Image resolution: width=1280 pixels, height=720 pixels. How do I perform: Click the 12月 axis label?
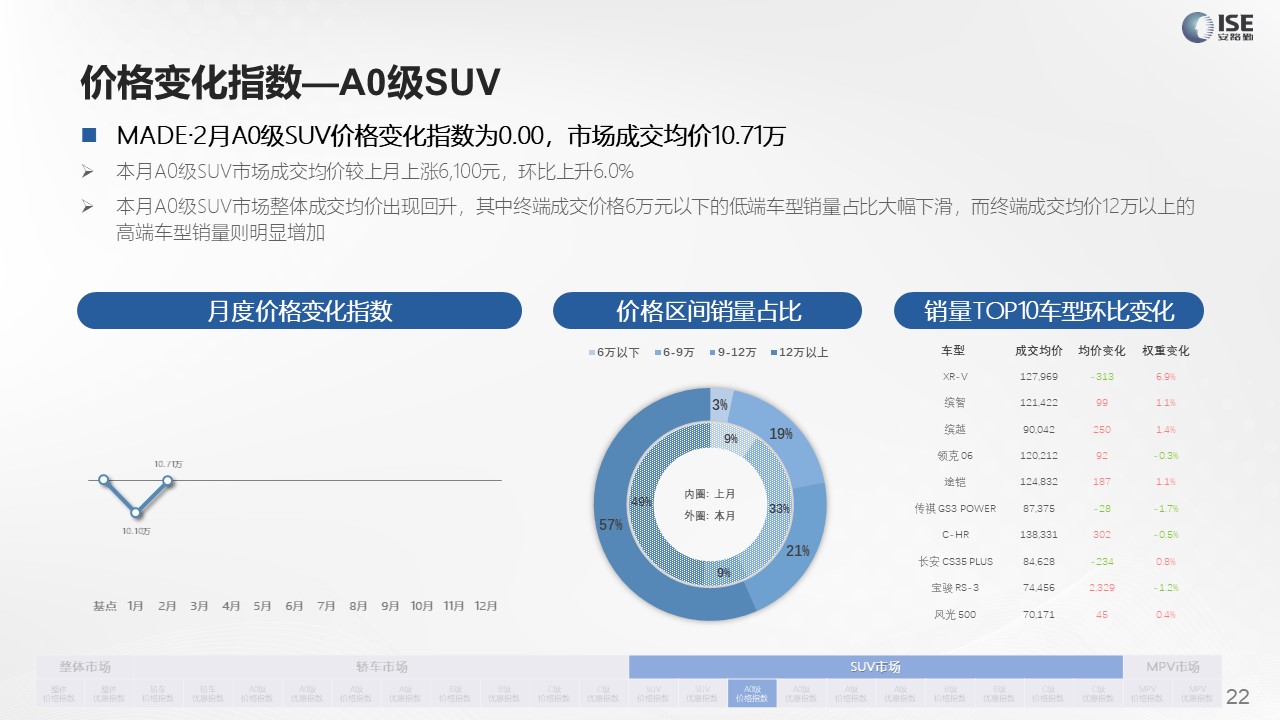pyautogui.click(x=486, y=606)
